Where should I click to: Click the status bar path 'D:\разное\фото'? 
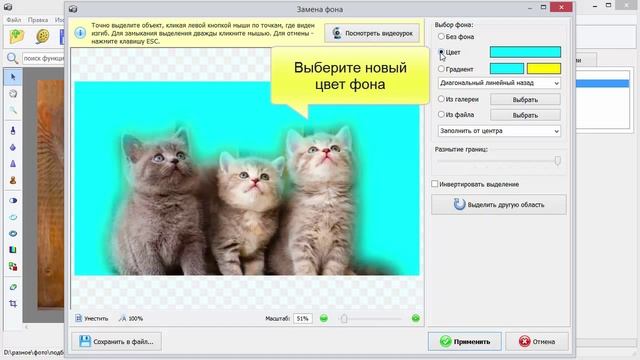tap(34, 352)
